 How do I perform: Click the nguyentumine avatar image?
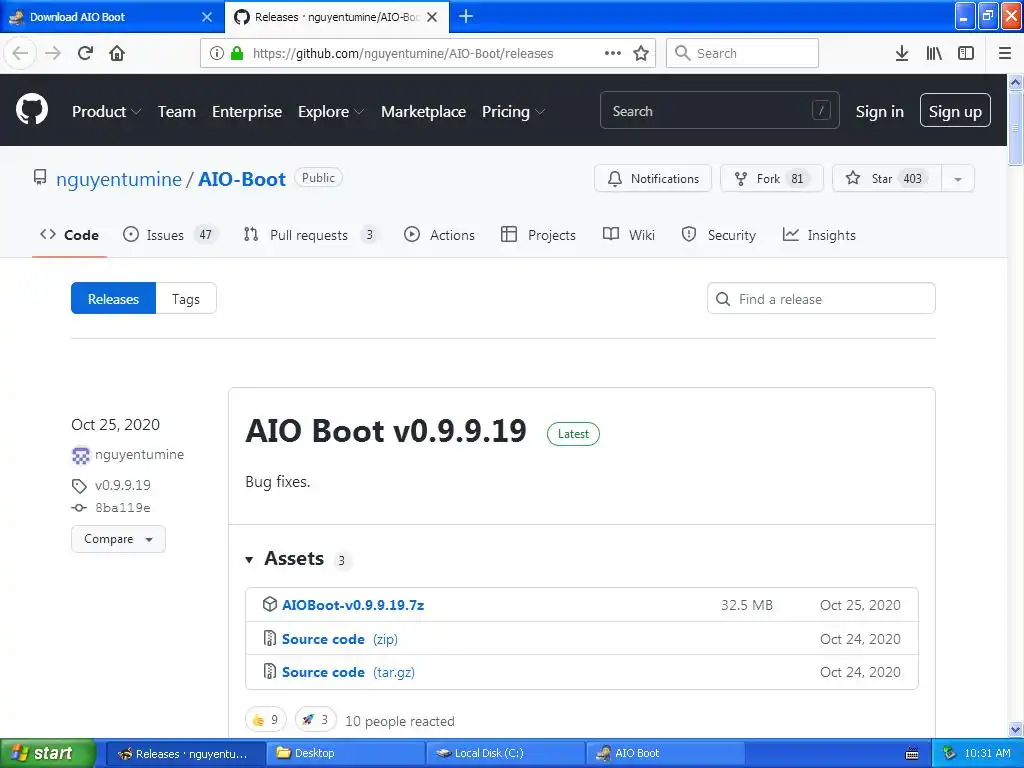[x=81, y=455]
